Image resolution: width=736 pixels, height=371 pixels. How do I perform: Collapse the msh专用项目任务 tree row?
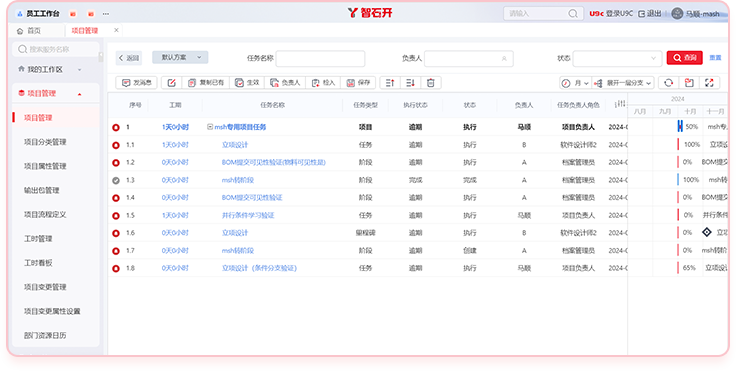click(x=210, y=127)
